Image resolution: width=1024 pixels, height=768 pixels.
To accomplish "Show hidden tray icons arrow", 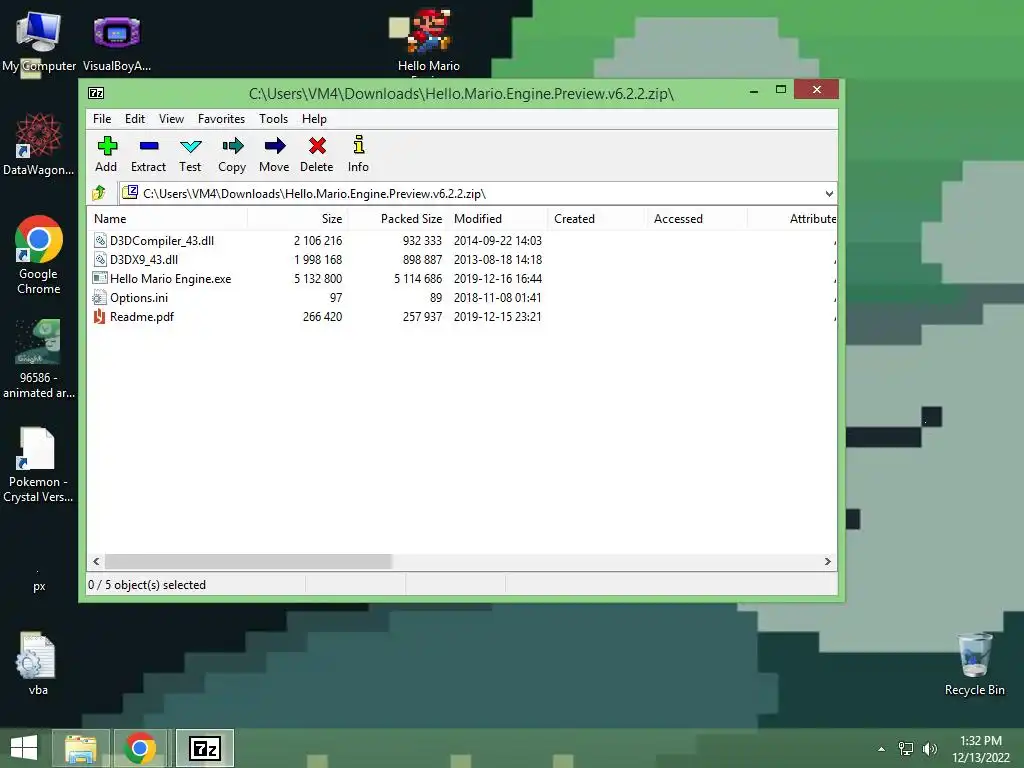I will (x=882, y=749).
